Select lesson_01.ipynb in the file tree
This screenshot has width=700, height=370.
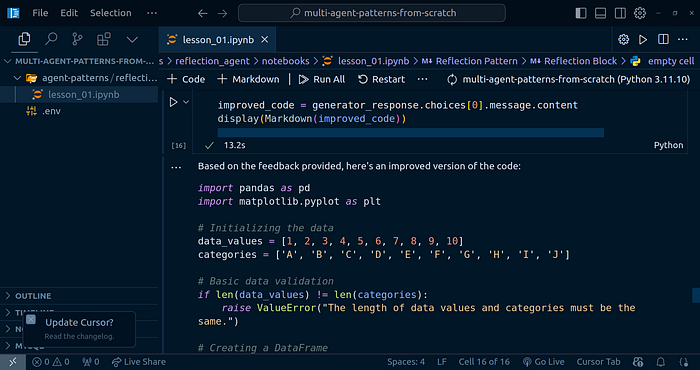click(x=79, y=95)
